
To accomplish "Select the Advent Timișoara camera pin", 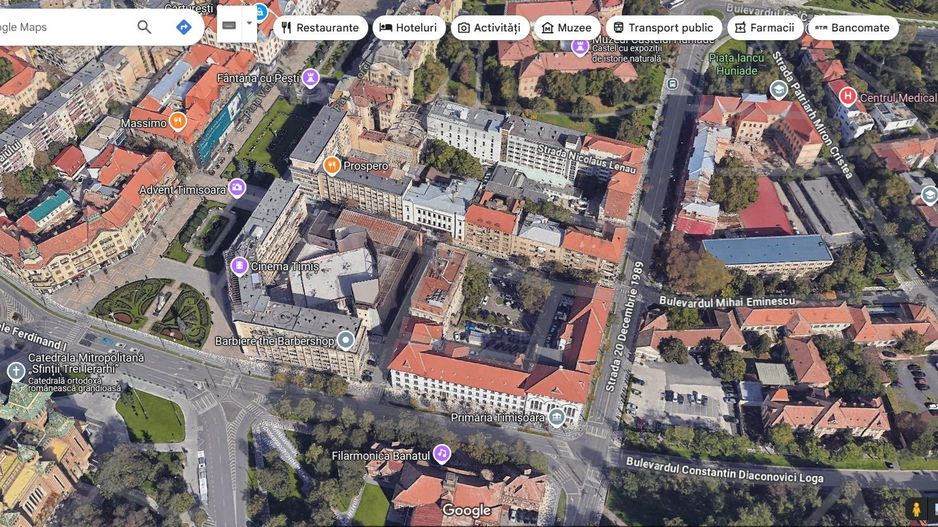I will (x=237, y=188).
